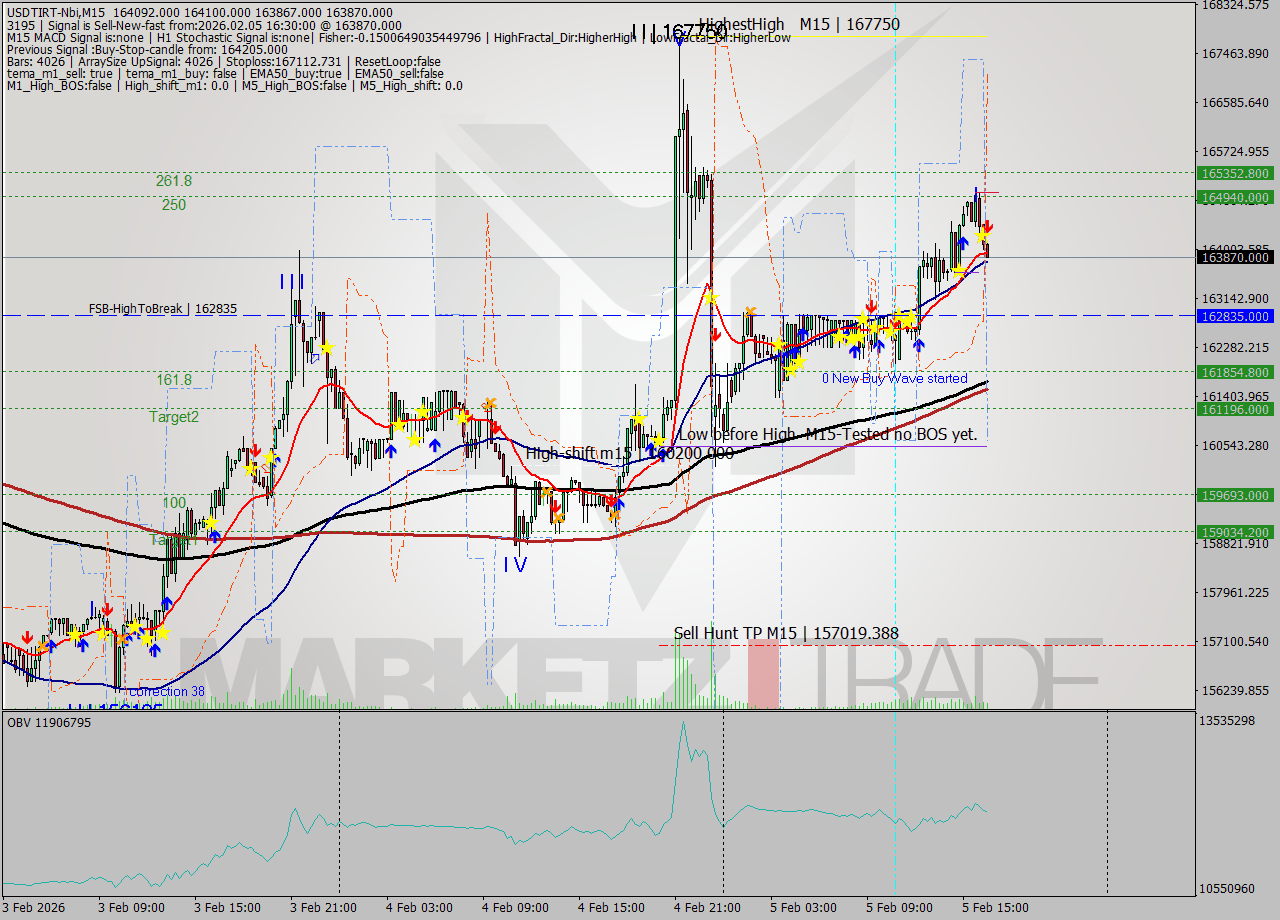The image size is (1280, 920).
Task: Click the green "Target2" label
Action: [175, 418]
